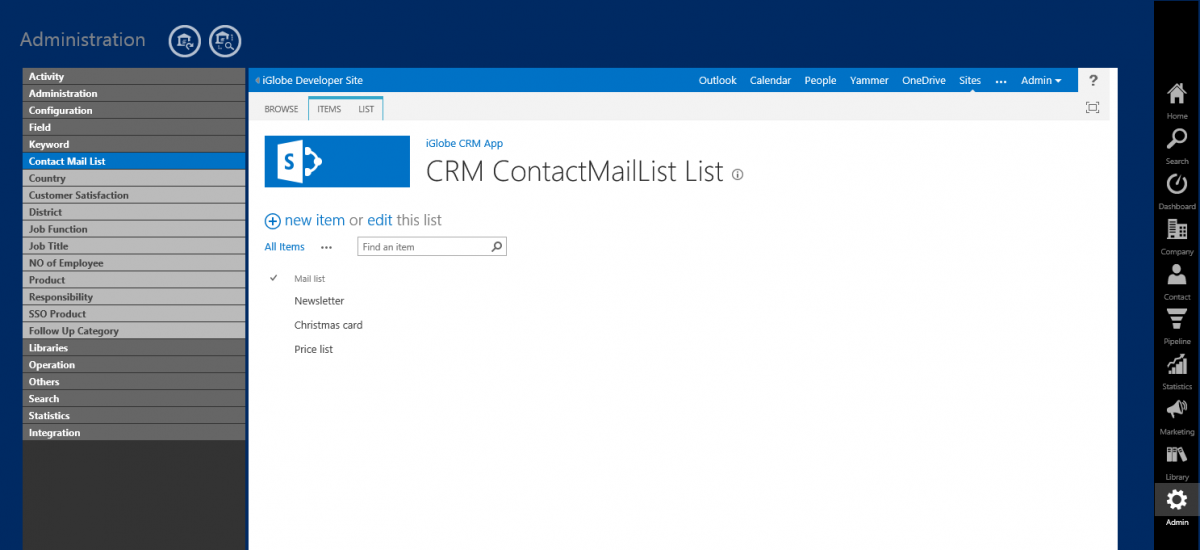Open the Admin user dropdown menu

[x=1041, y=80]
